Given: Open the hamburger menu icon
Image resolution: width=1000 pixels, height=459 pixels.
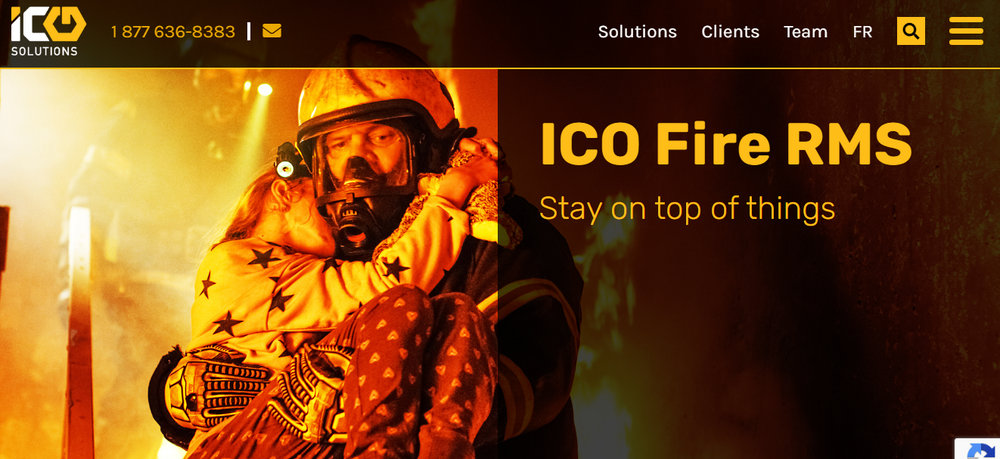Looking at the screenshot, I should click(966, 31).
